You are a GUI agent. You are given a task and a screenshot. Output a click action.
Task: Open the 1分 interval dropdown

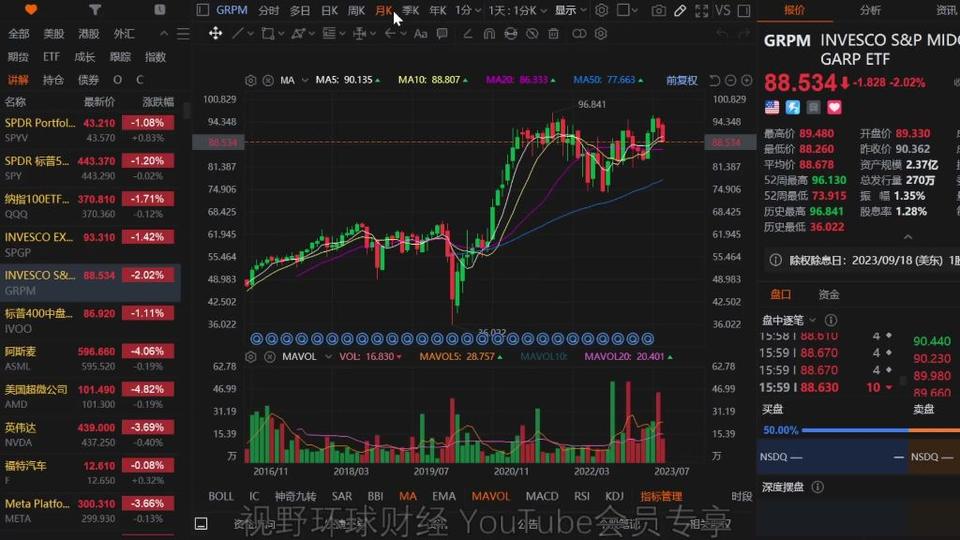tap(468, 10)
